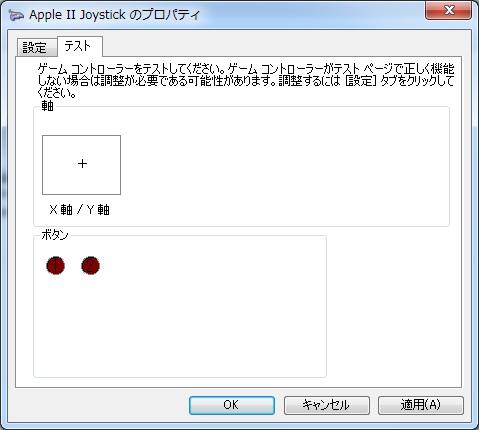Click the 適用(A) button
Viewport: 479px width, 430px height.
(x=421, y=405)
